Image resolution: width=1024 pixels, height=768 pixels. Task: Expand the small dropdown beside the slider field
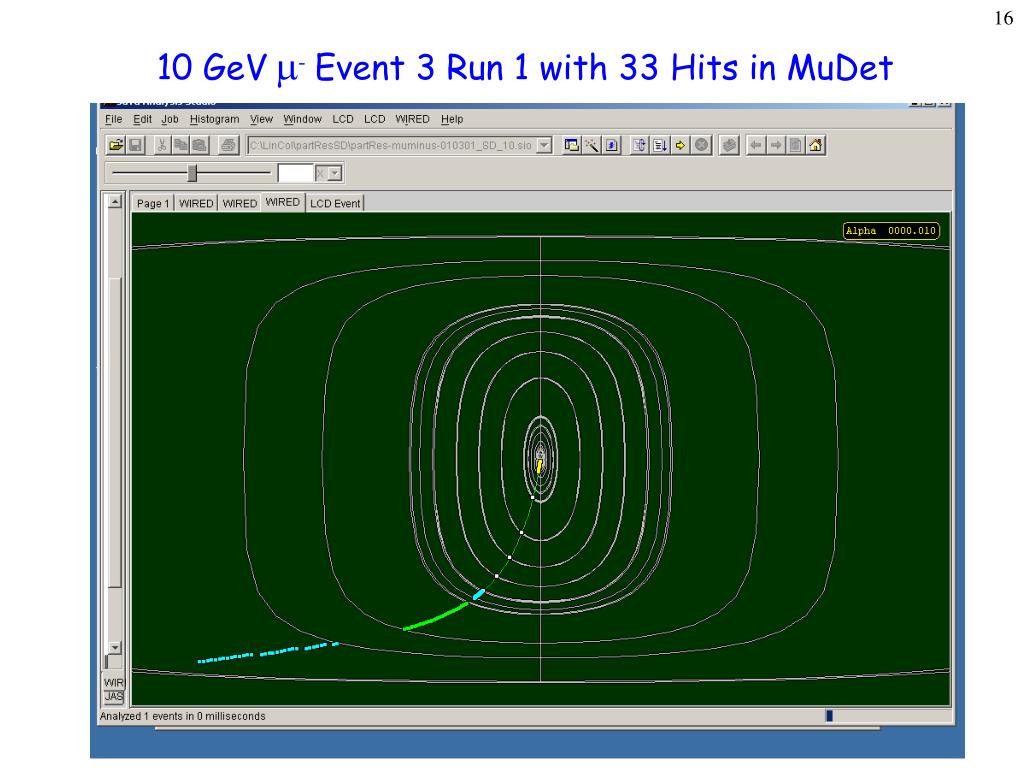pos(335,174)
